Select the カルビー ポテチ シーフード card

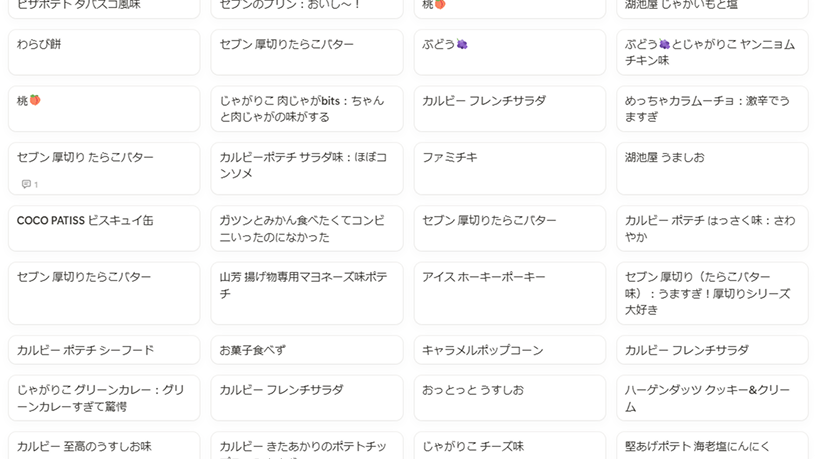[x=104, y=350]
